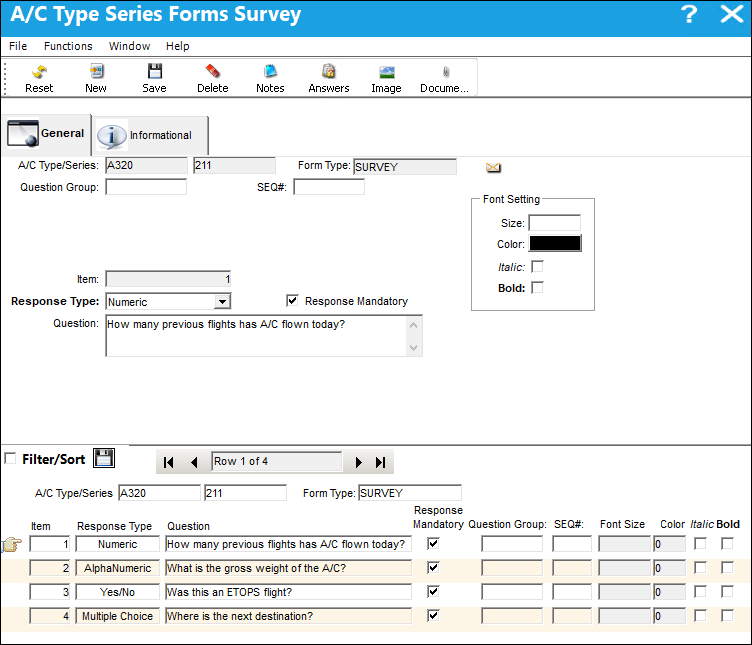Click the Question Group input field
The width and height of the screenshot is (752, 645).
point(146,187)
